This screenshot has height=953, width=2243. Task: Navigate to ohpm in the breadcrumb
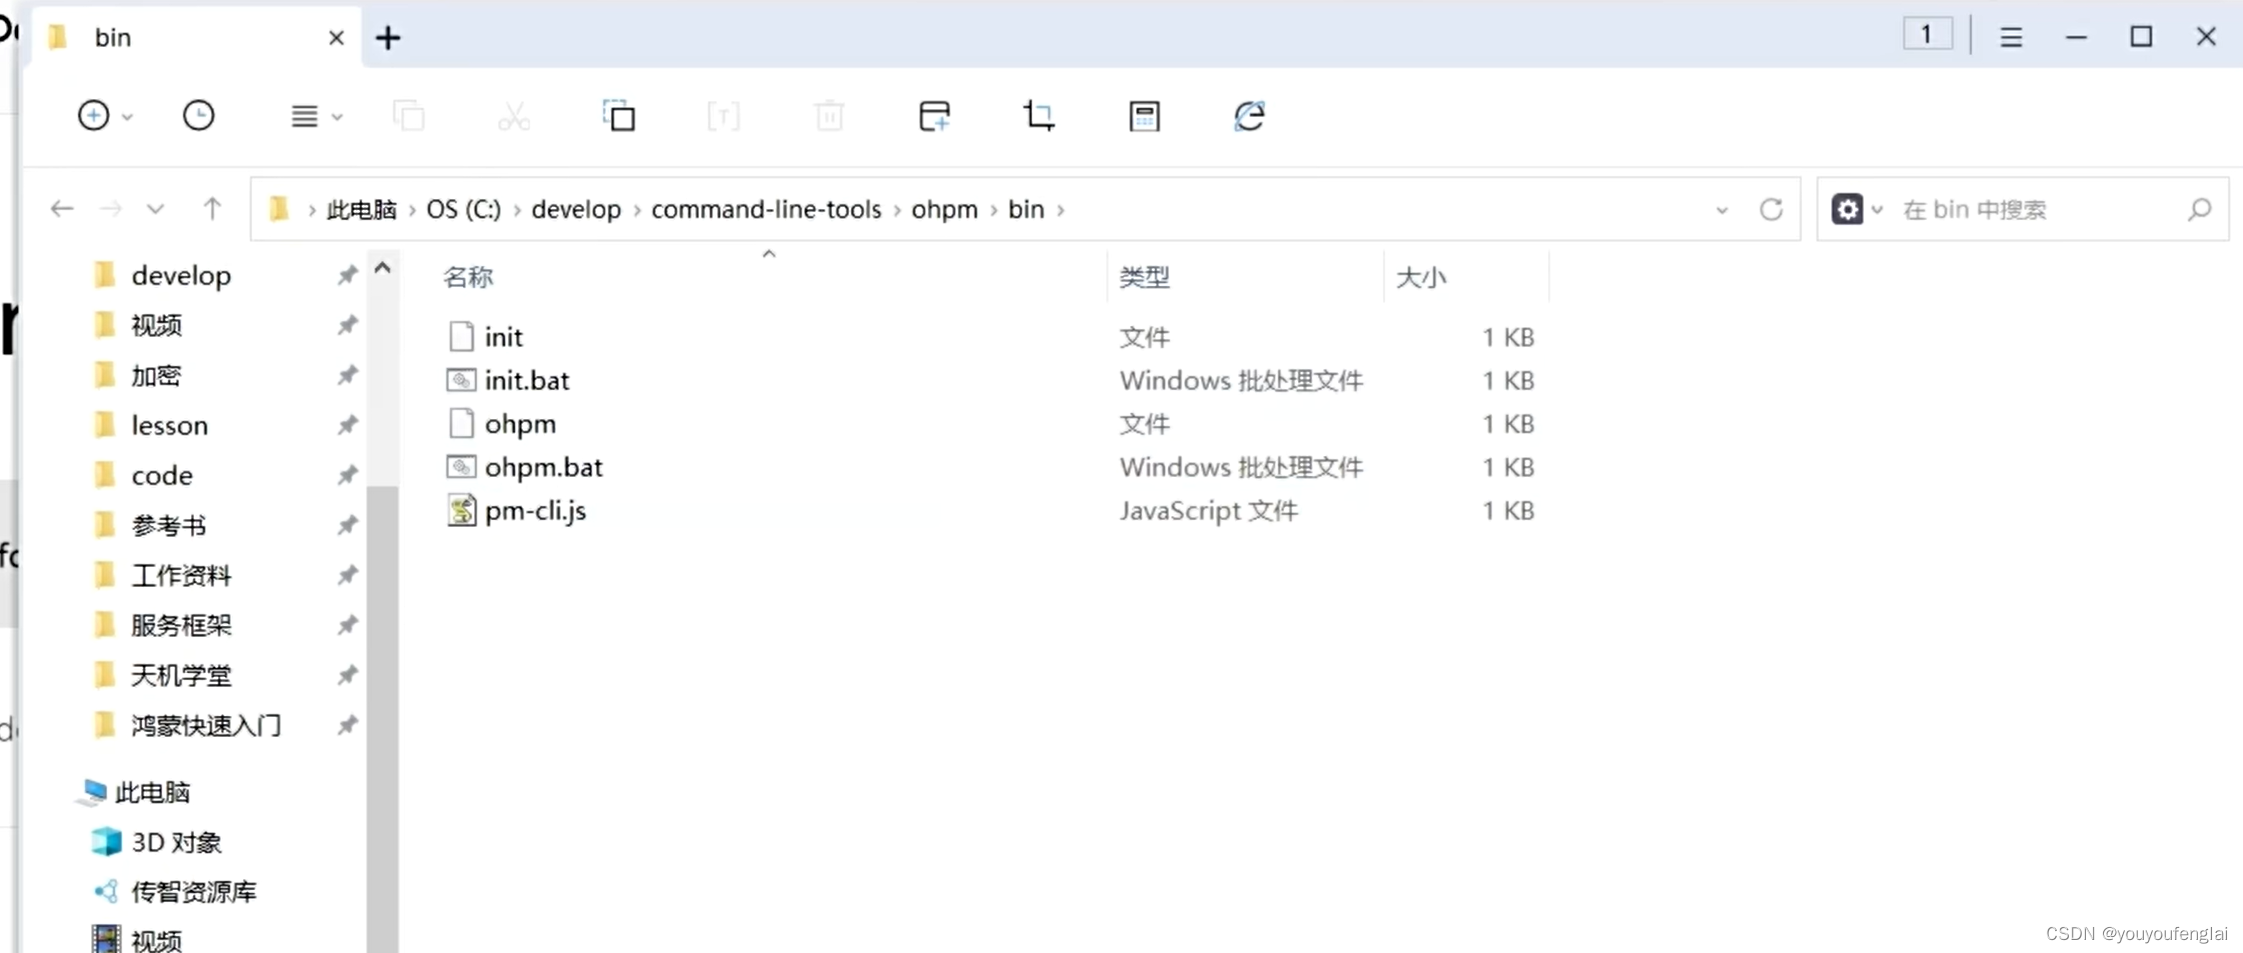944,209
